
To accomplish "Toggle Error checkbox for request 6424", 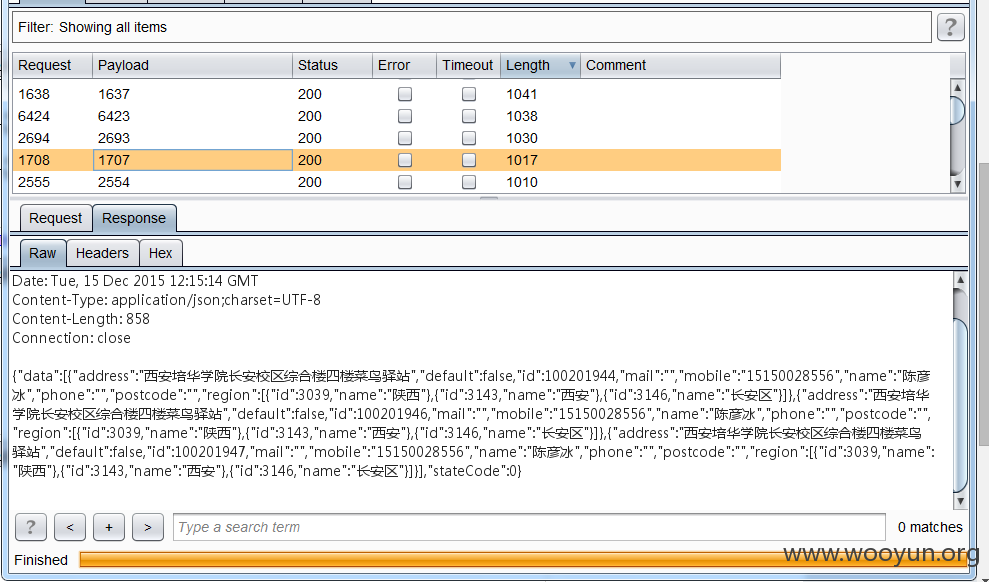I will point(405,116).
